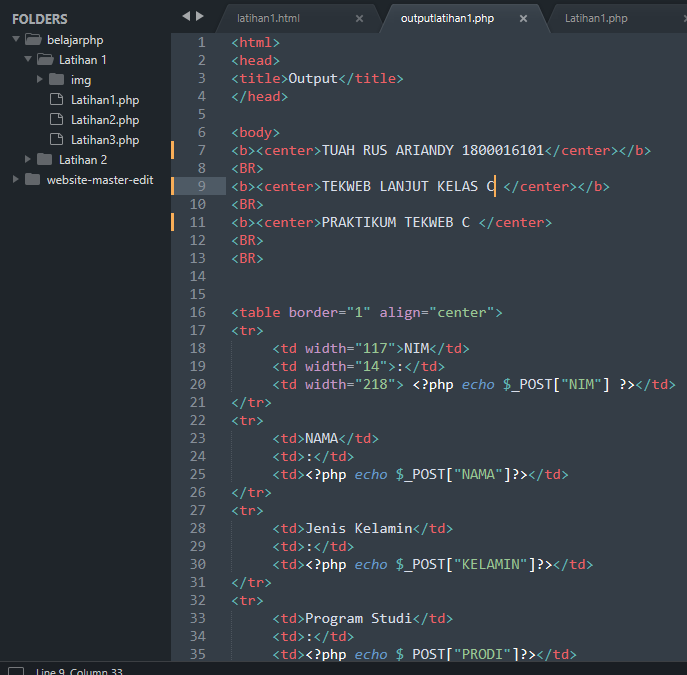Open Latihan1.php from the sidebar
This screenshot has width=687, height=675.
[x=105, y=100]
